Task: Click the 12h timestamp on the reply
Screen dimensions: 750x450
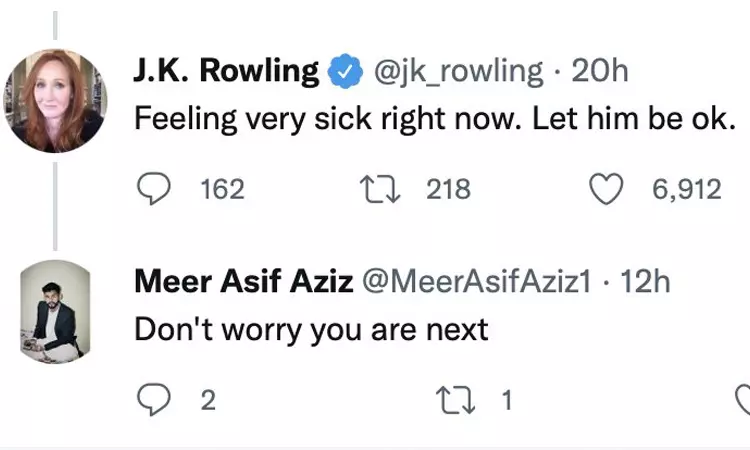Action: (644, 282)
